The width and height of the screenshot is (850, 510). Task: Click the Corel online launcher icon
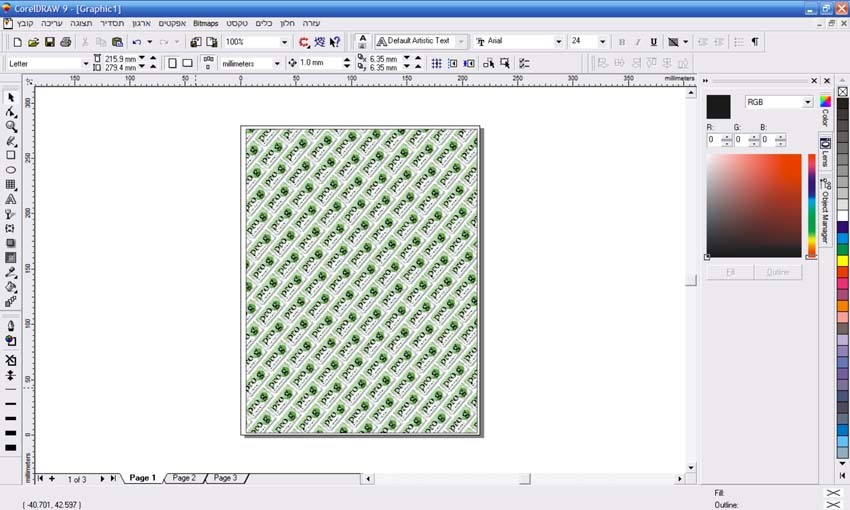pyautogui.click(x=304, y=42)
